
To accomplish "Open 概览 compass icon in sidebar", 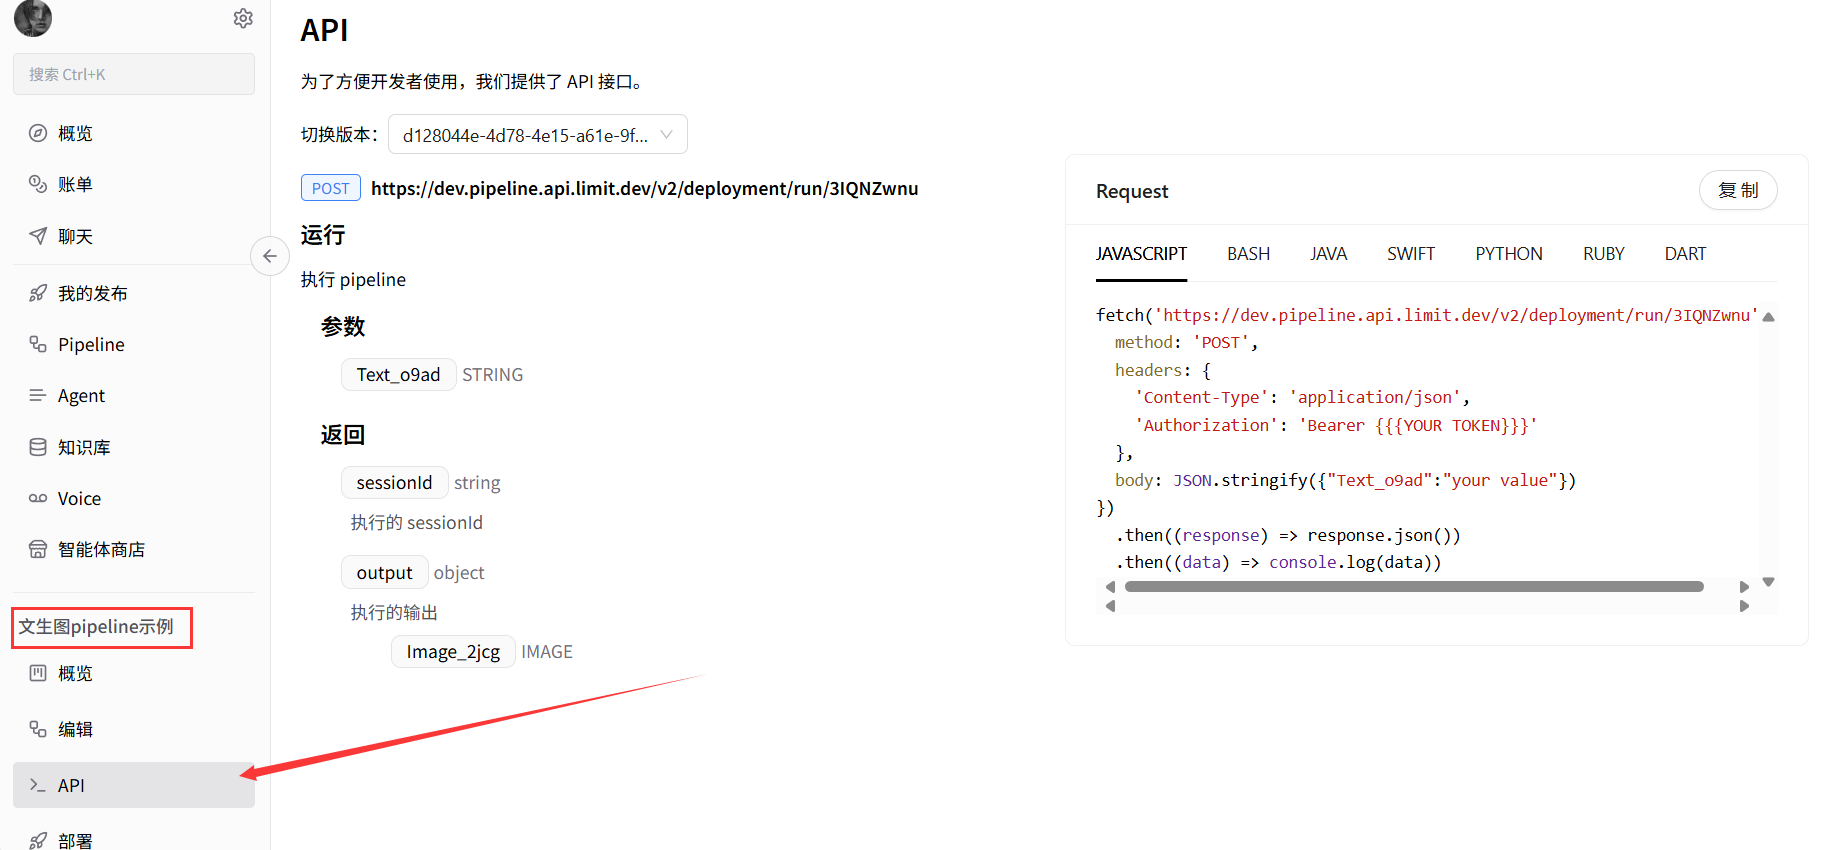I will pos(38,133).
